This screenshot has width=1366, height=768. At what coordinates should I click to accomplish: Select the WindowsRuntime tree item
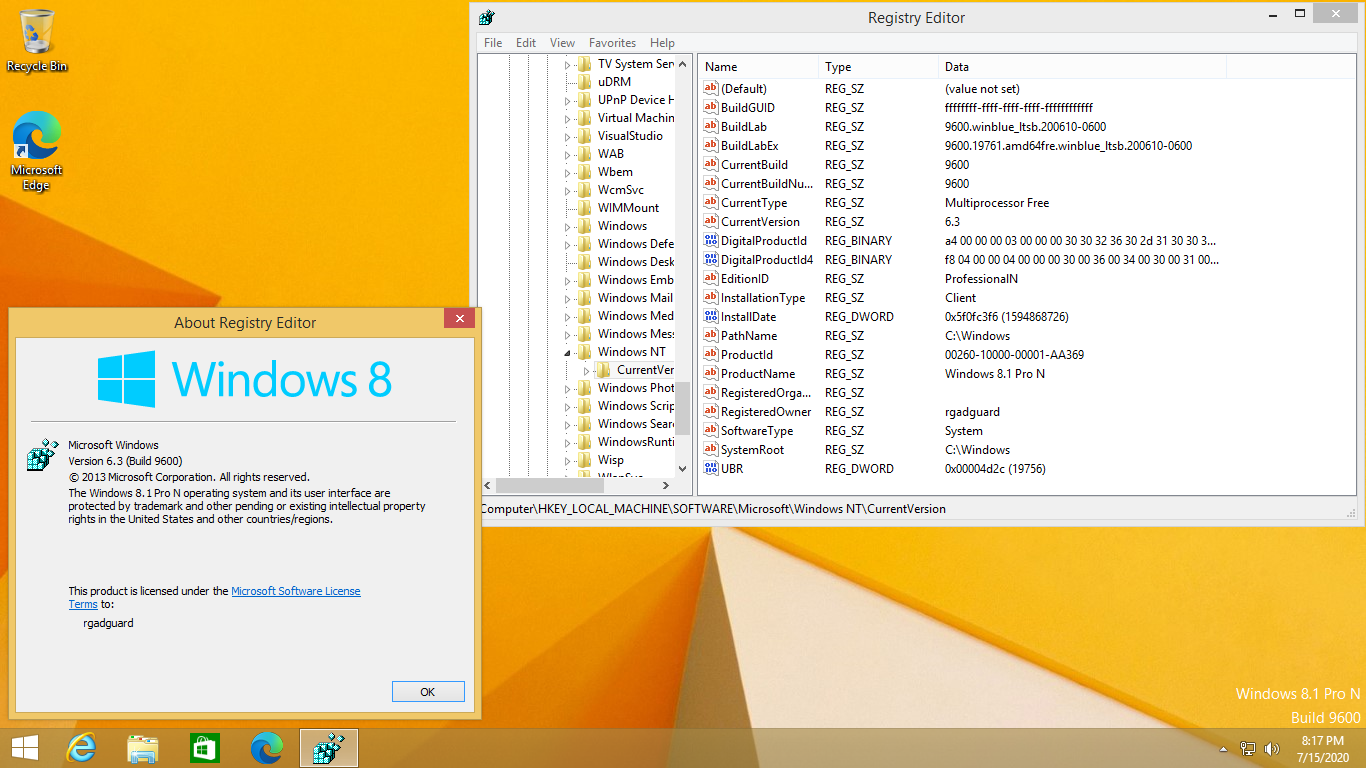click(635, 442)
